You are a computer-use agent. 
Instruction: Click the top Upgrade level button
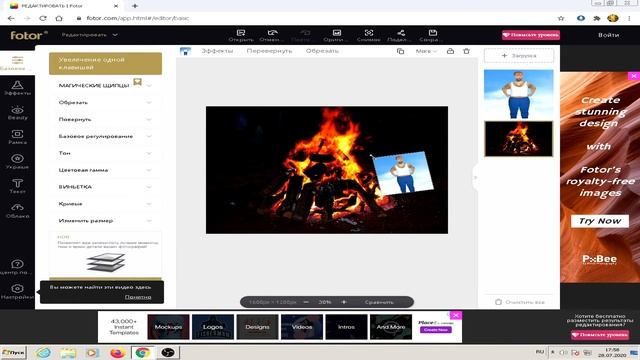[531, 35]
